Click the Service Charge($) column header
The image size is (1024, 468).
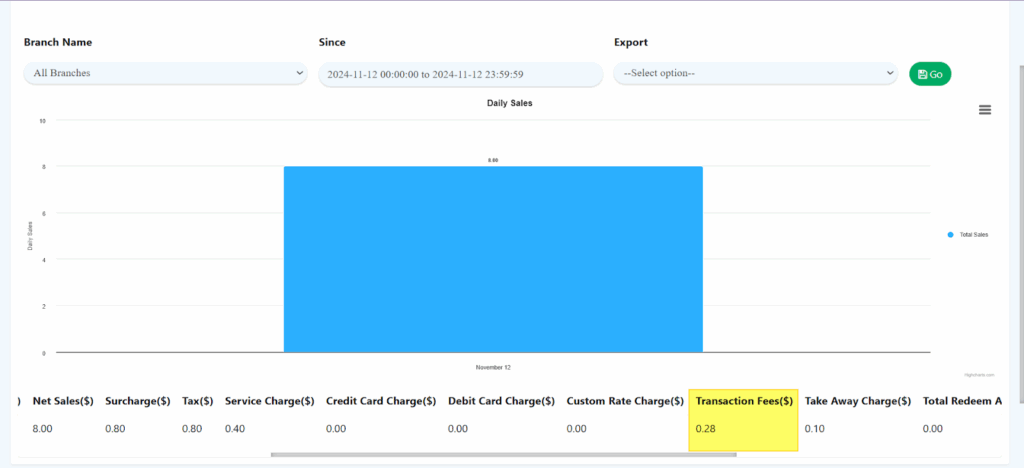tap(269, 401)
